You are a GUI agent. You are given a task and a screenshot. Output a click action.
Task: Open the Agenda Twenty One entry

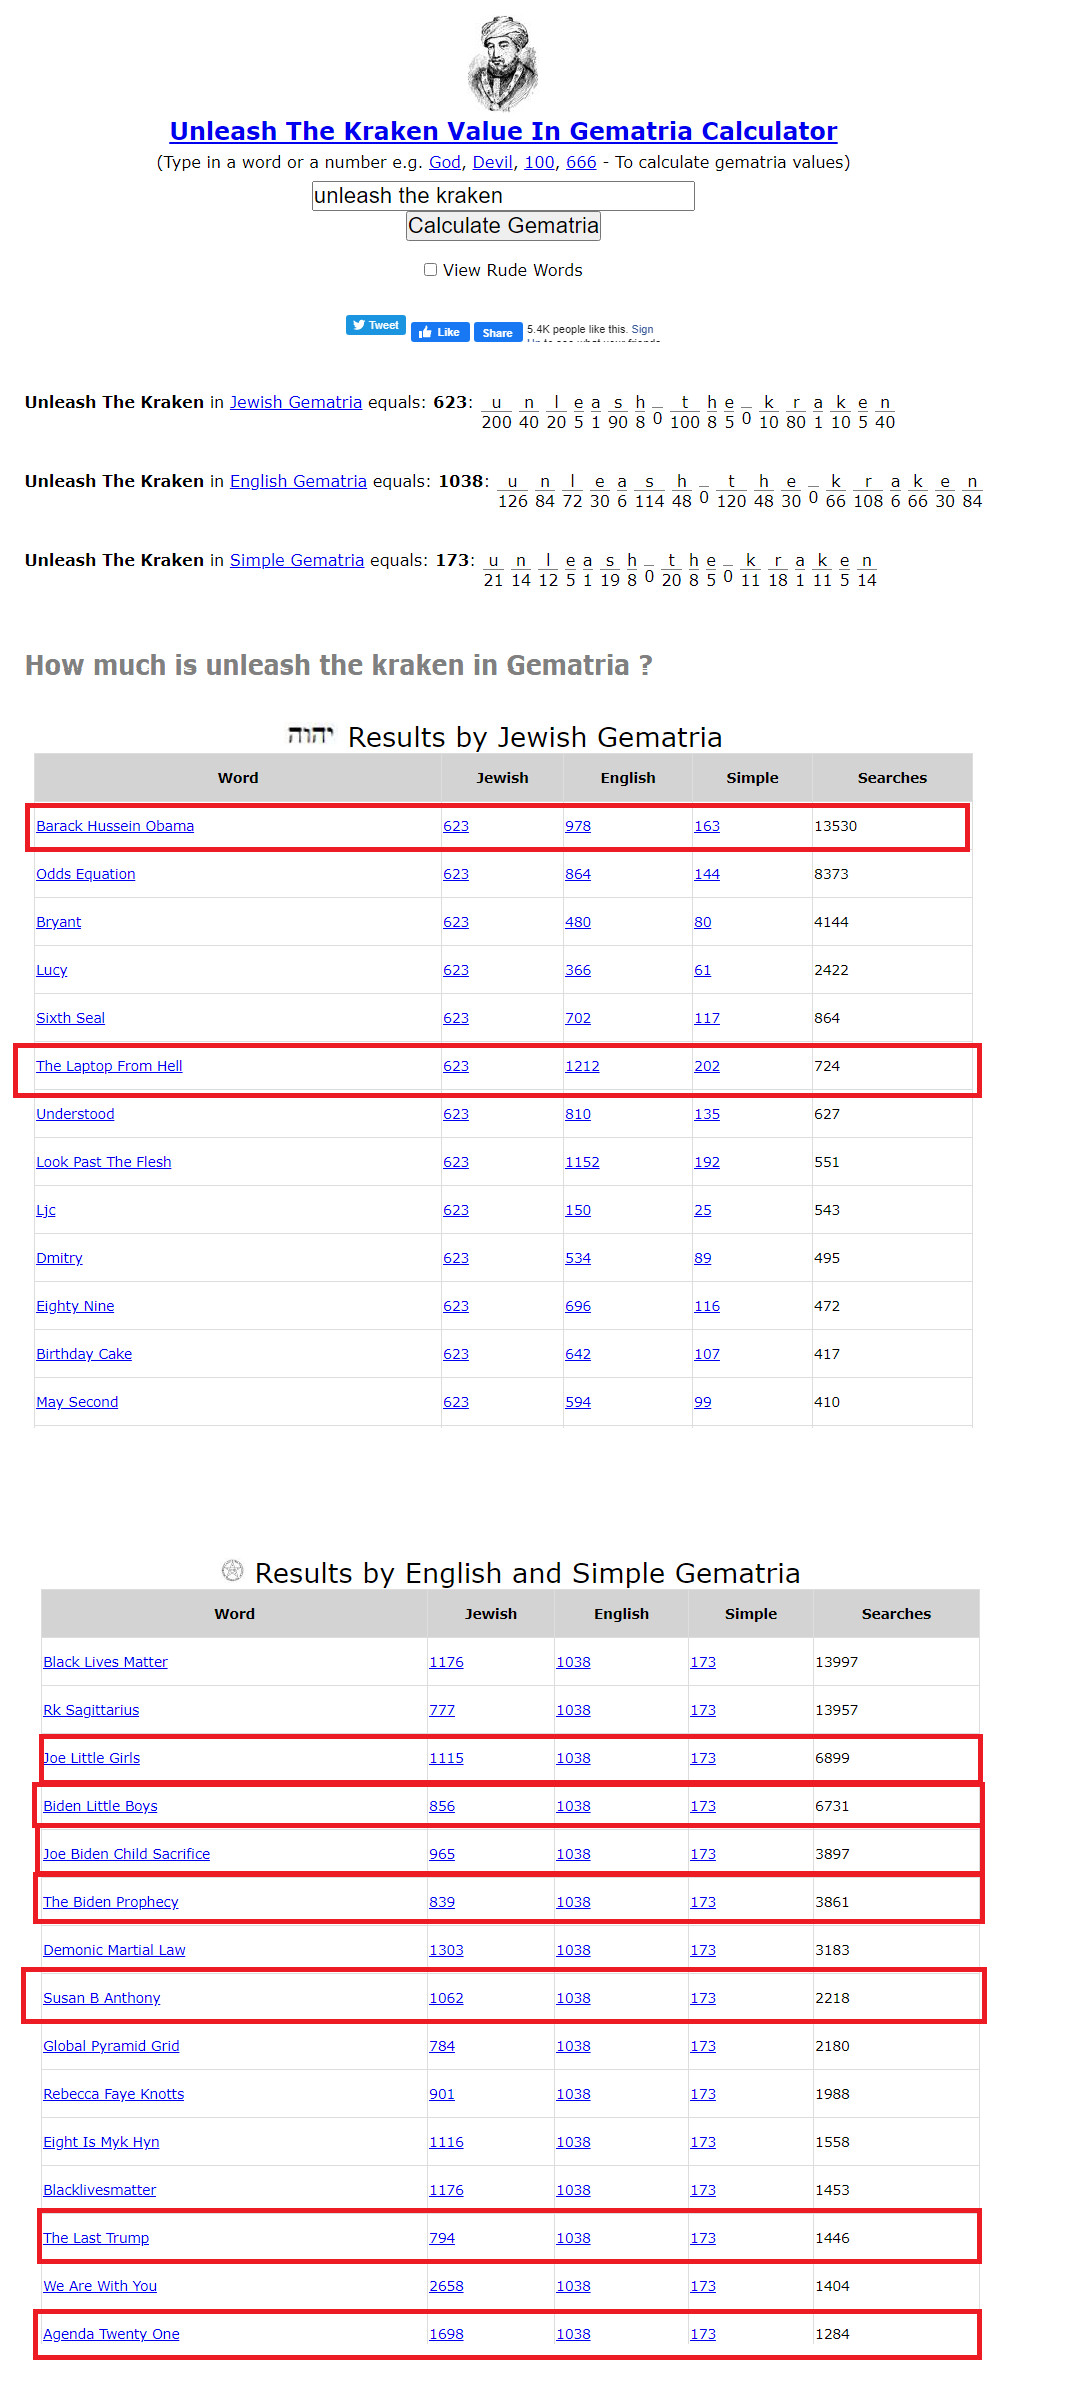[111, 2334]
